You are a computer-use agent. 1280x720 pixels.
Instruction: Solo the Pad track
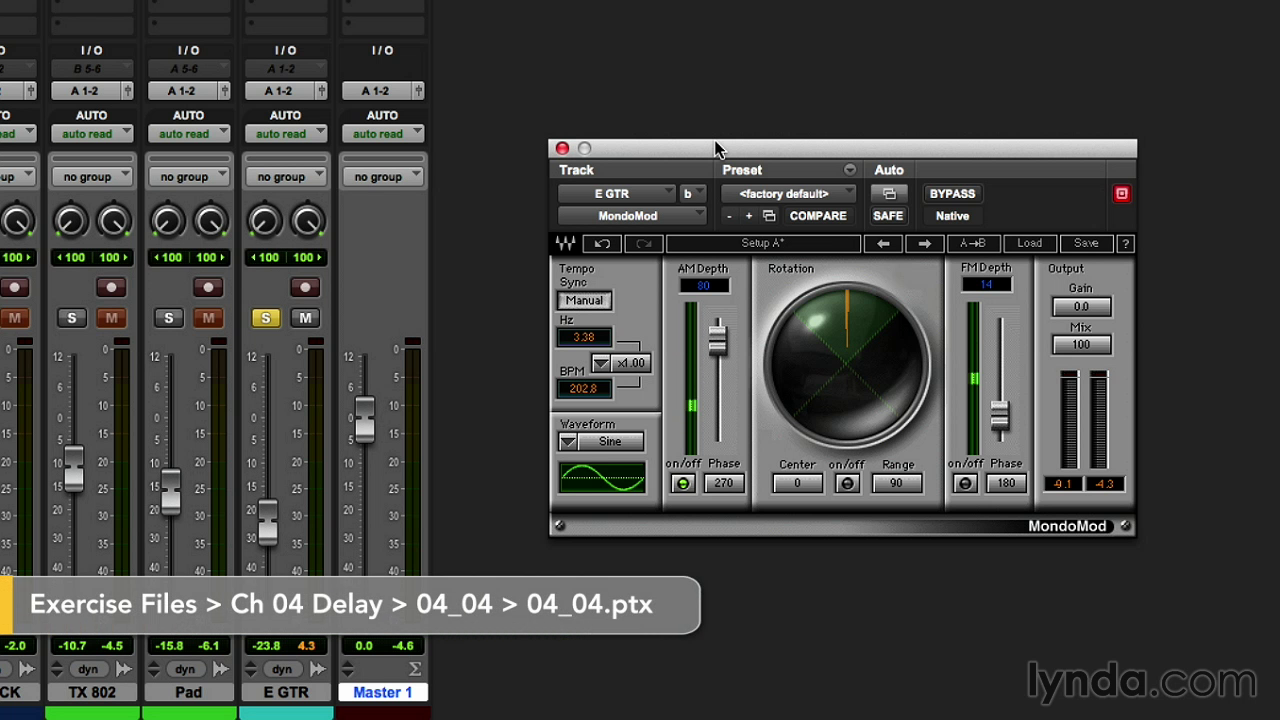(168, 318)
